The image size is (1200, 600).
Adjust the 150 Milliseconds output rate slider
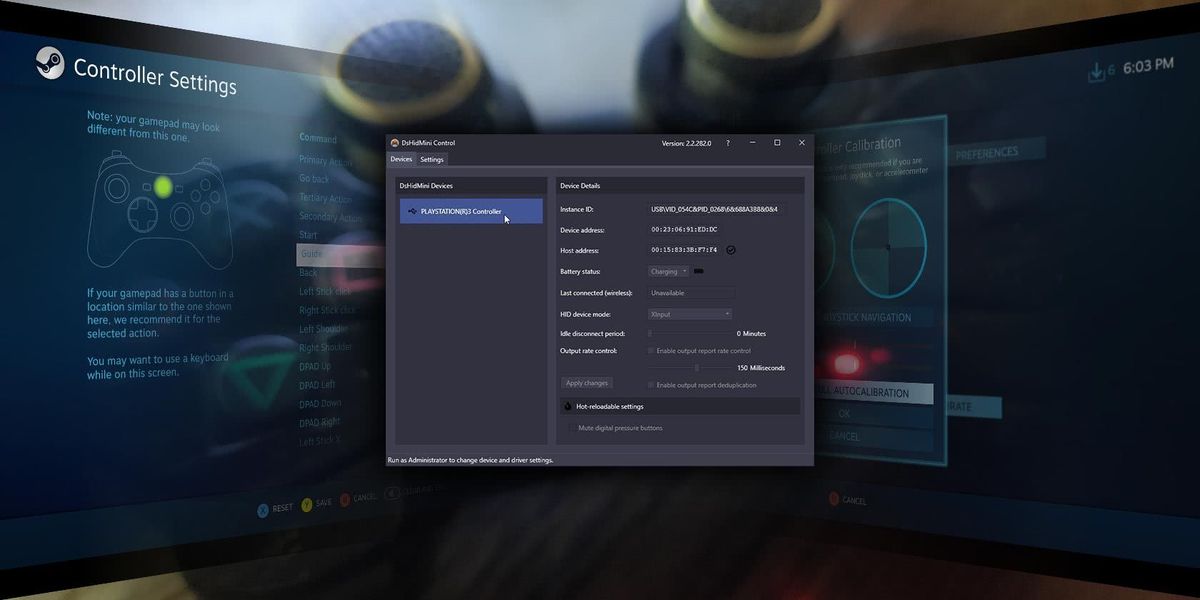pyautogui.click(x=690, y=368)
